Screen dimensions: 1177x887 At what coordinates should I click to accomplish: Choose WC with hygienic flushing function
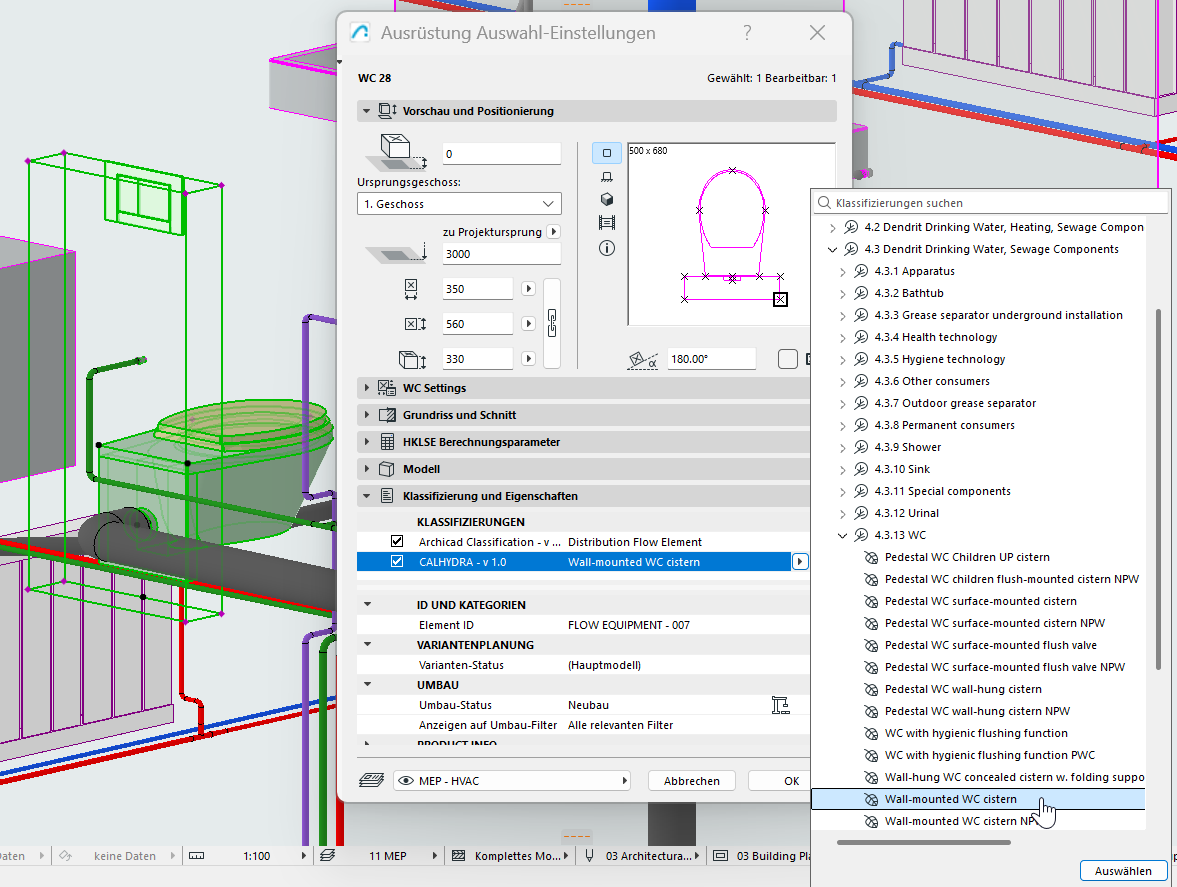976,733
